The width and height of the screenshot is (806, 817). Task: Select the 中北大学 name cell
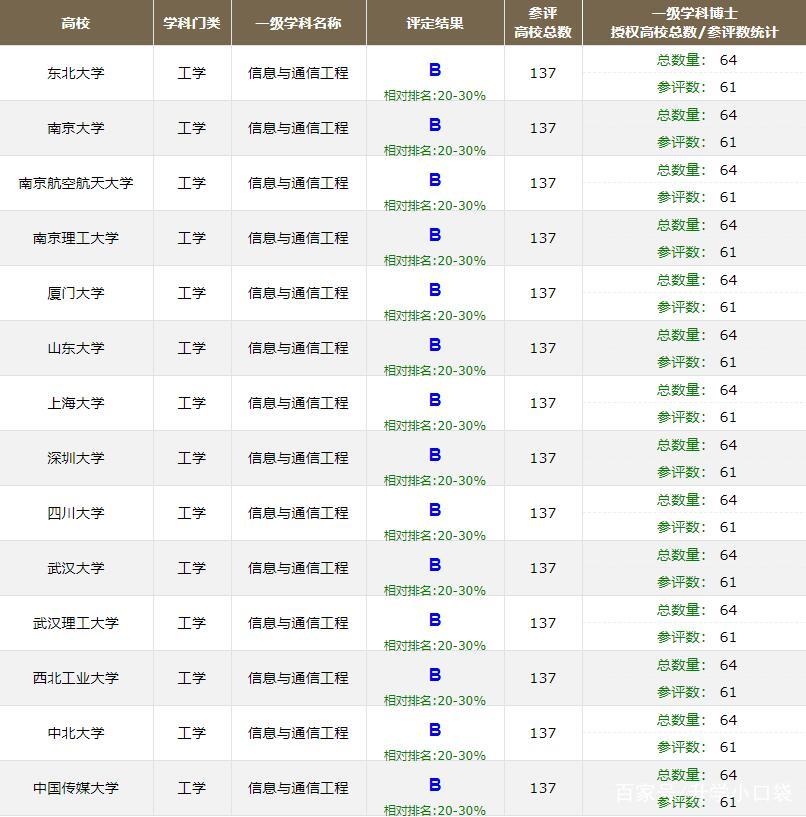click(76, 733)
